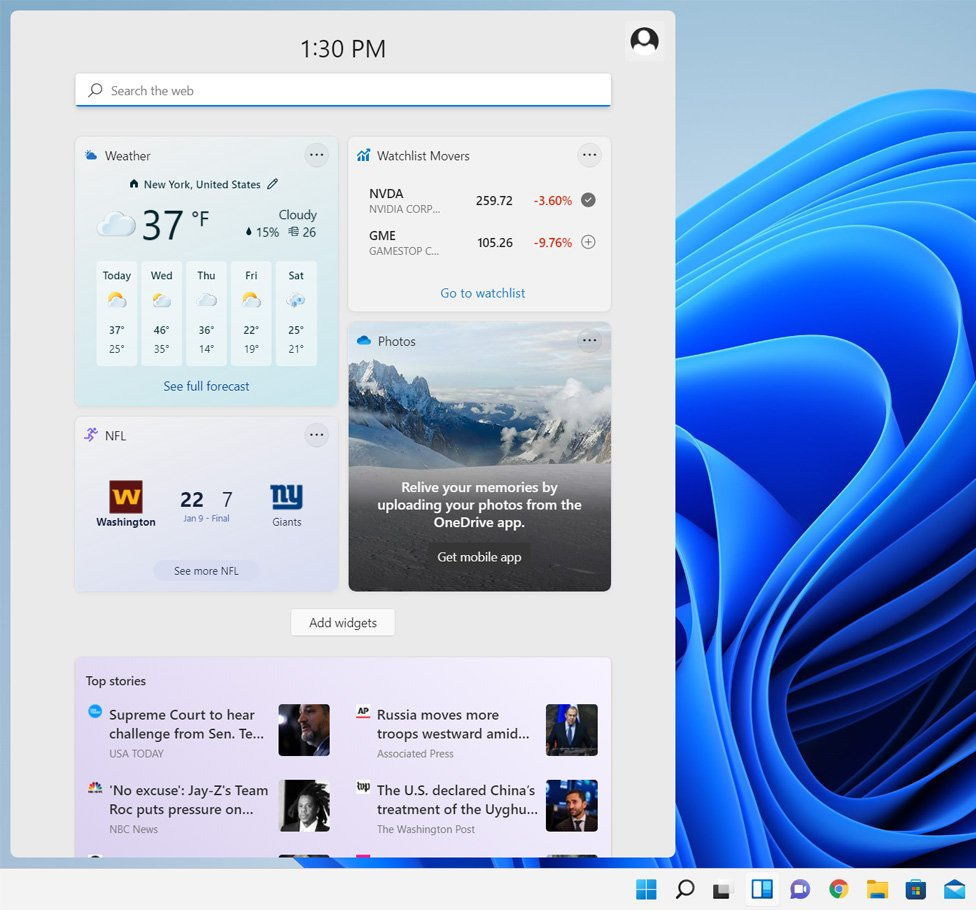The height and width of the screenshot is (910, 976).
Task: Launch Google Chrome from the taskbar
Action: [838, 888]
